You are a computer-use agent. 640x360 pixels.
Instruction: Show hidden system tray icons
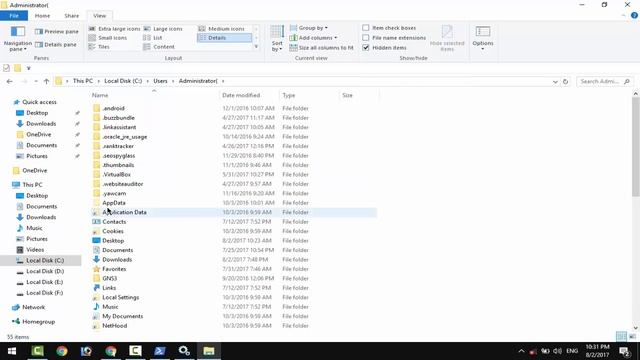(521, 351)
